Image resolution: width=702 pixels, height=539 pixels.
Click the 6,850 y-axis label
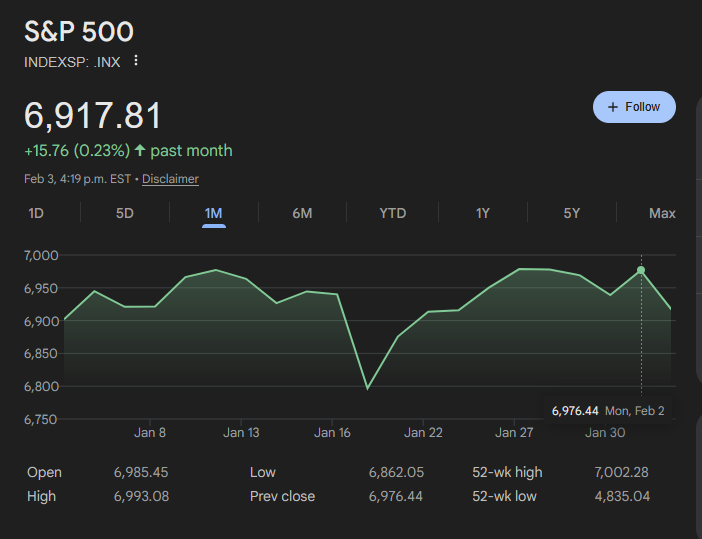41,354
